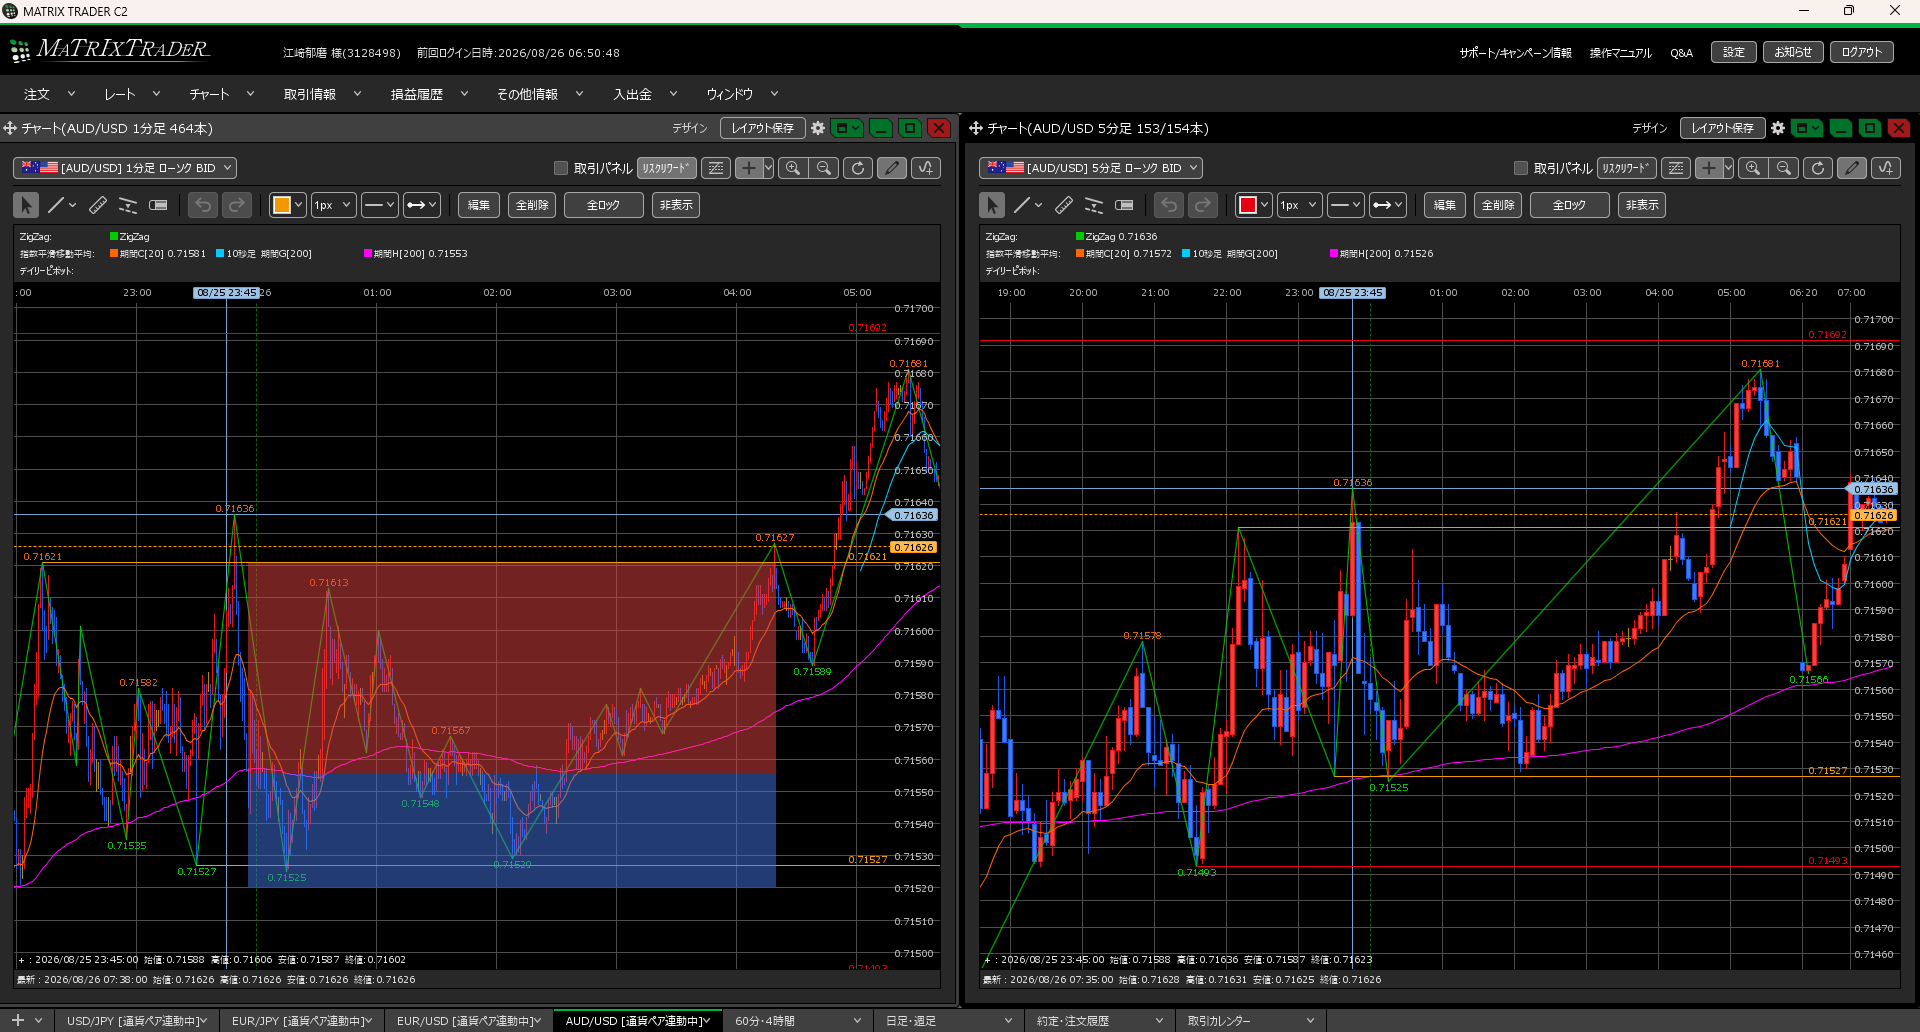Open the chart settings lines icon in the 1分足 chart
Image resolution: width=1920 pixels, height=1032 pixels.
[716, 168]
